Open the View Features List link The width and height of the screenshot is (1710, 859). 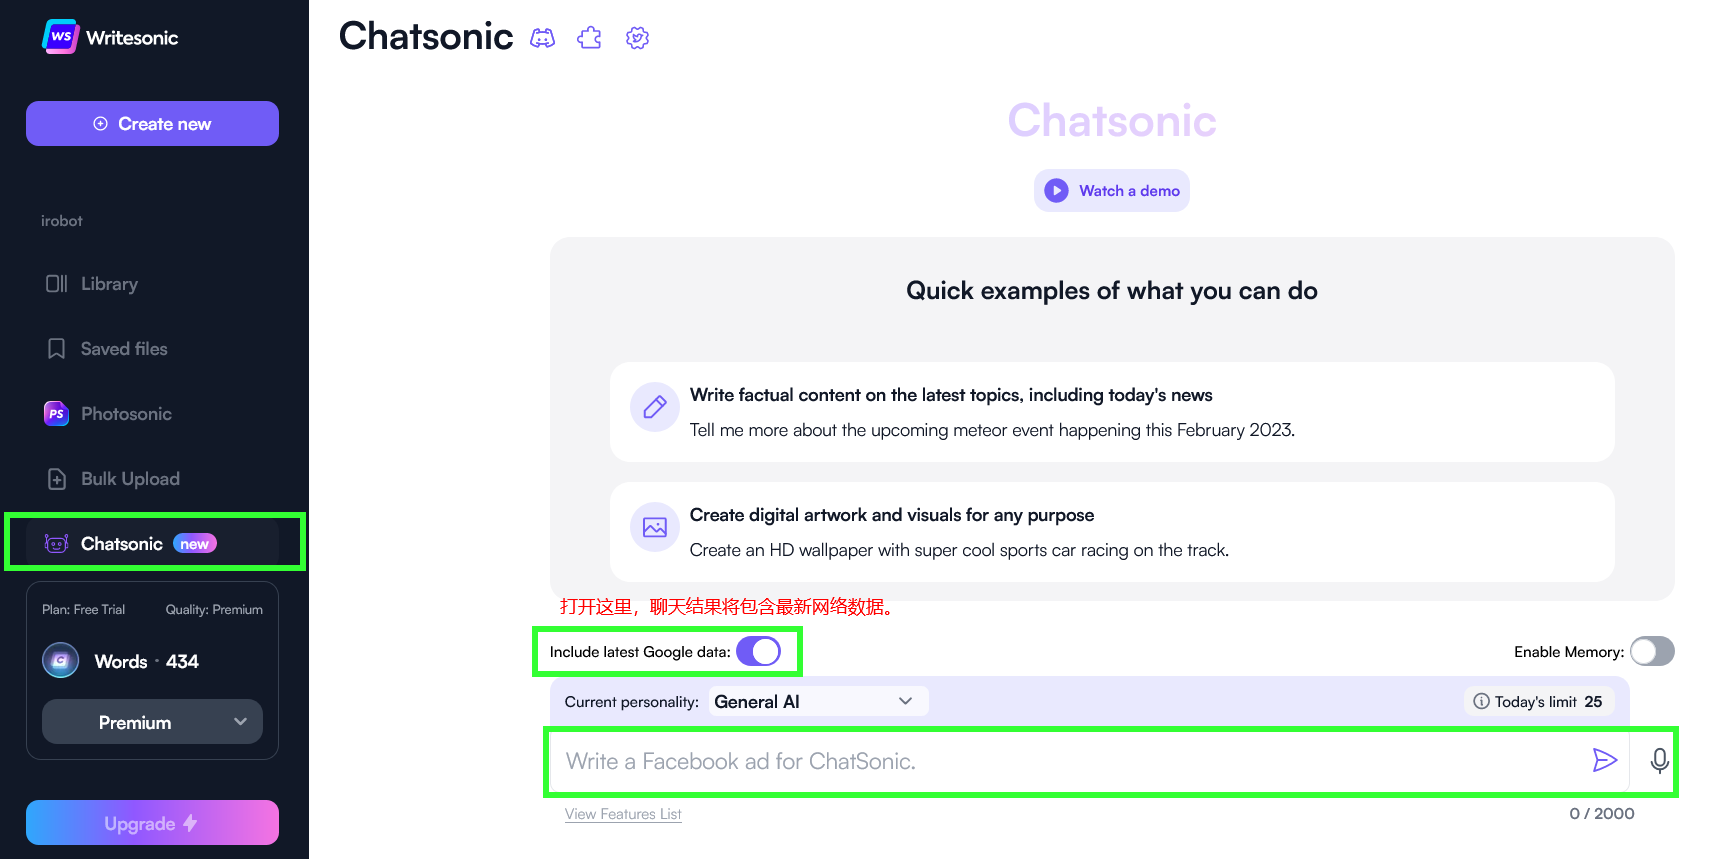[x=623, y=814]
